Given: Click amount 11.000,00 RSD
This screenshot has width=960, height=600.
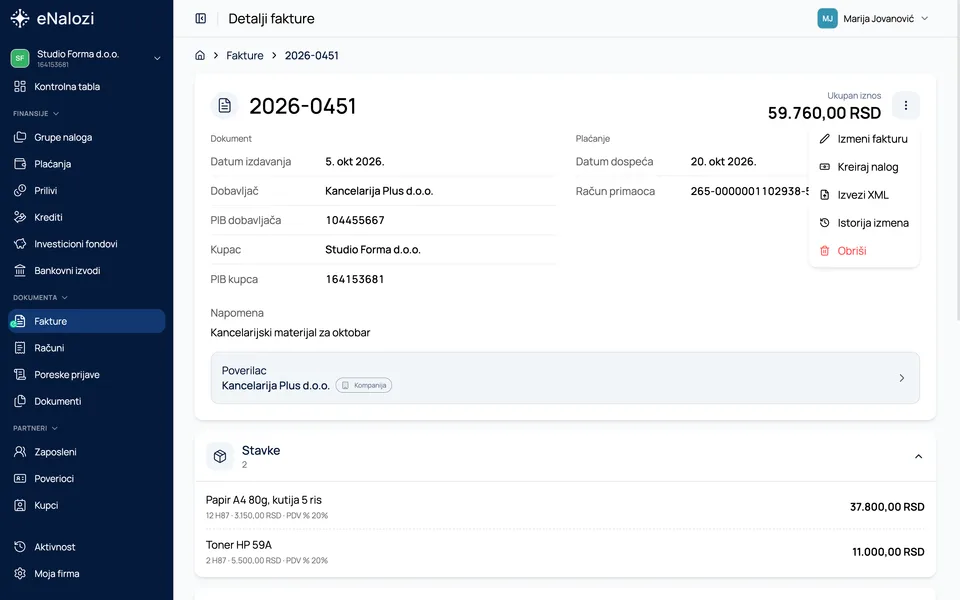Looking at the screenshot, I should 888,552.
